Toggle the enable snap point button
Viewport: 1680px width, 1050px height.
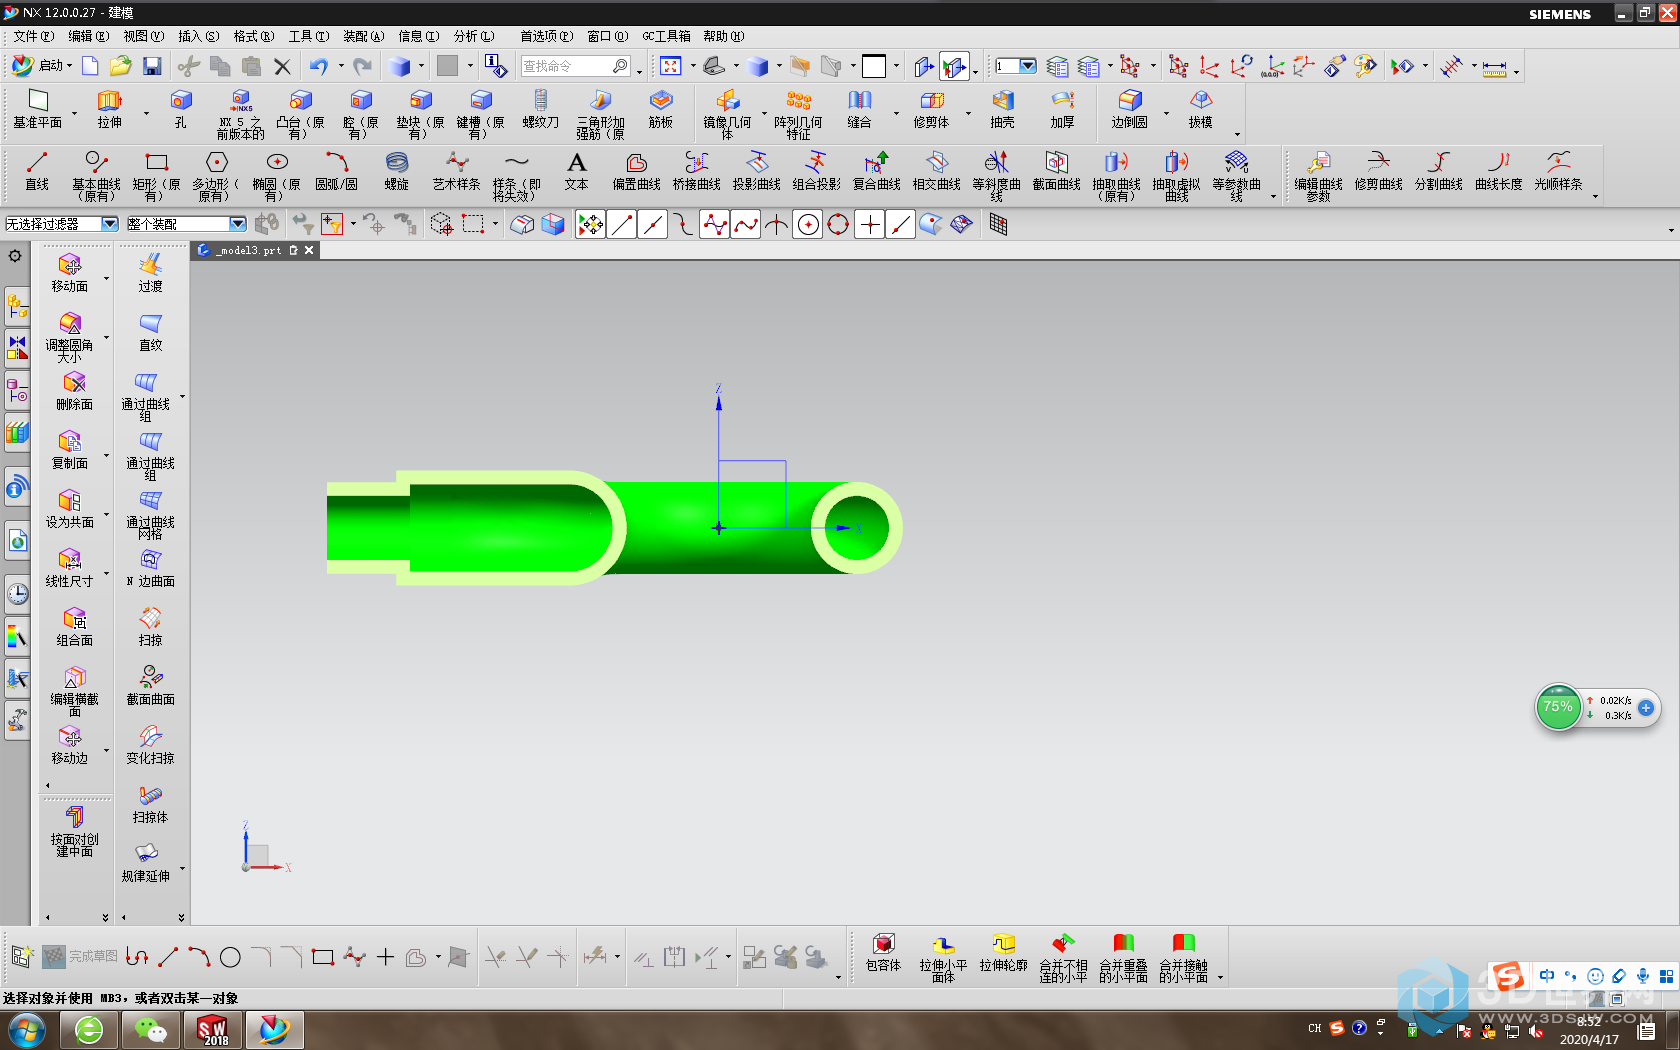pos(591,225)
